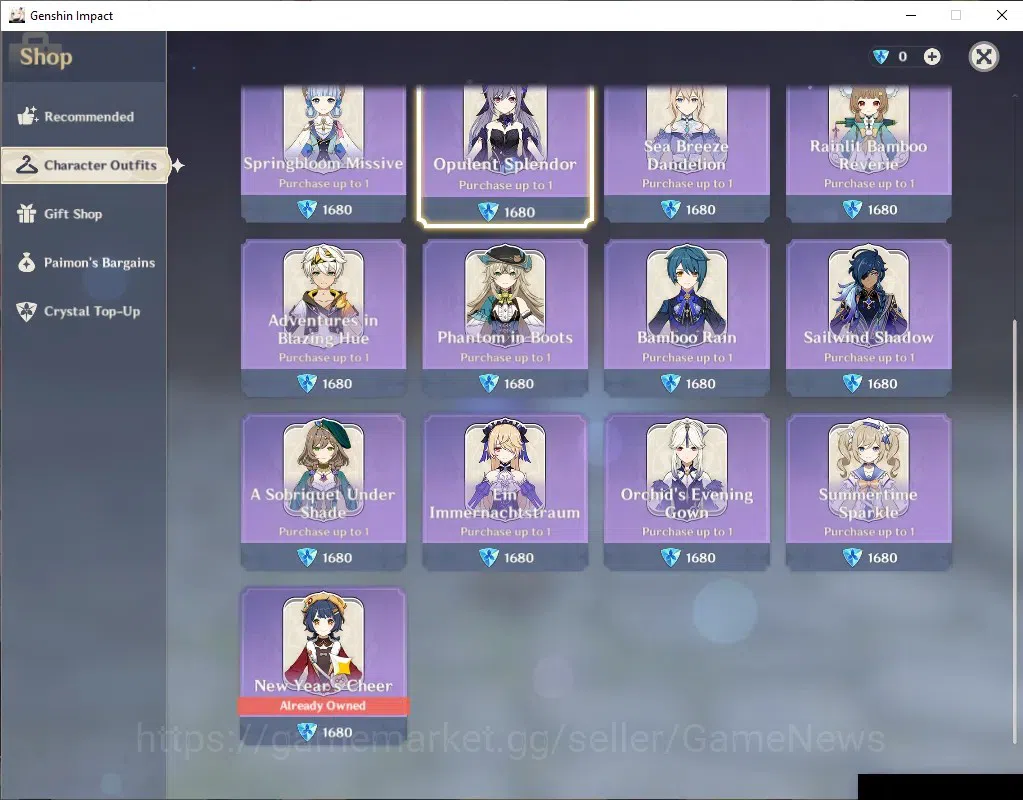The height and width of the screenshot is (800, 1023).
Task: Click the gift box icon
Action: 27,213
